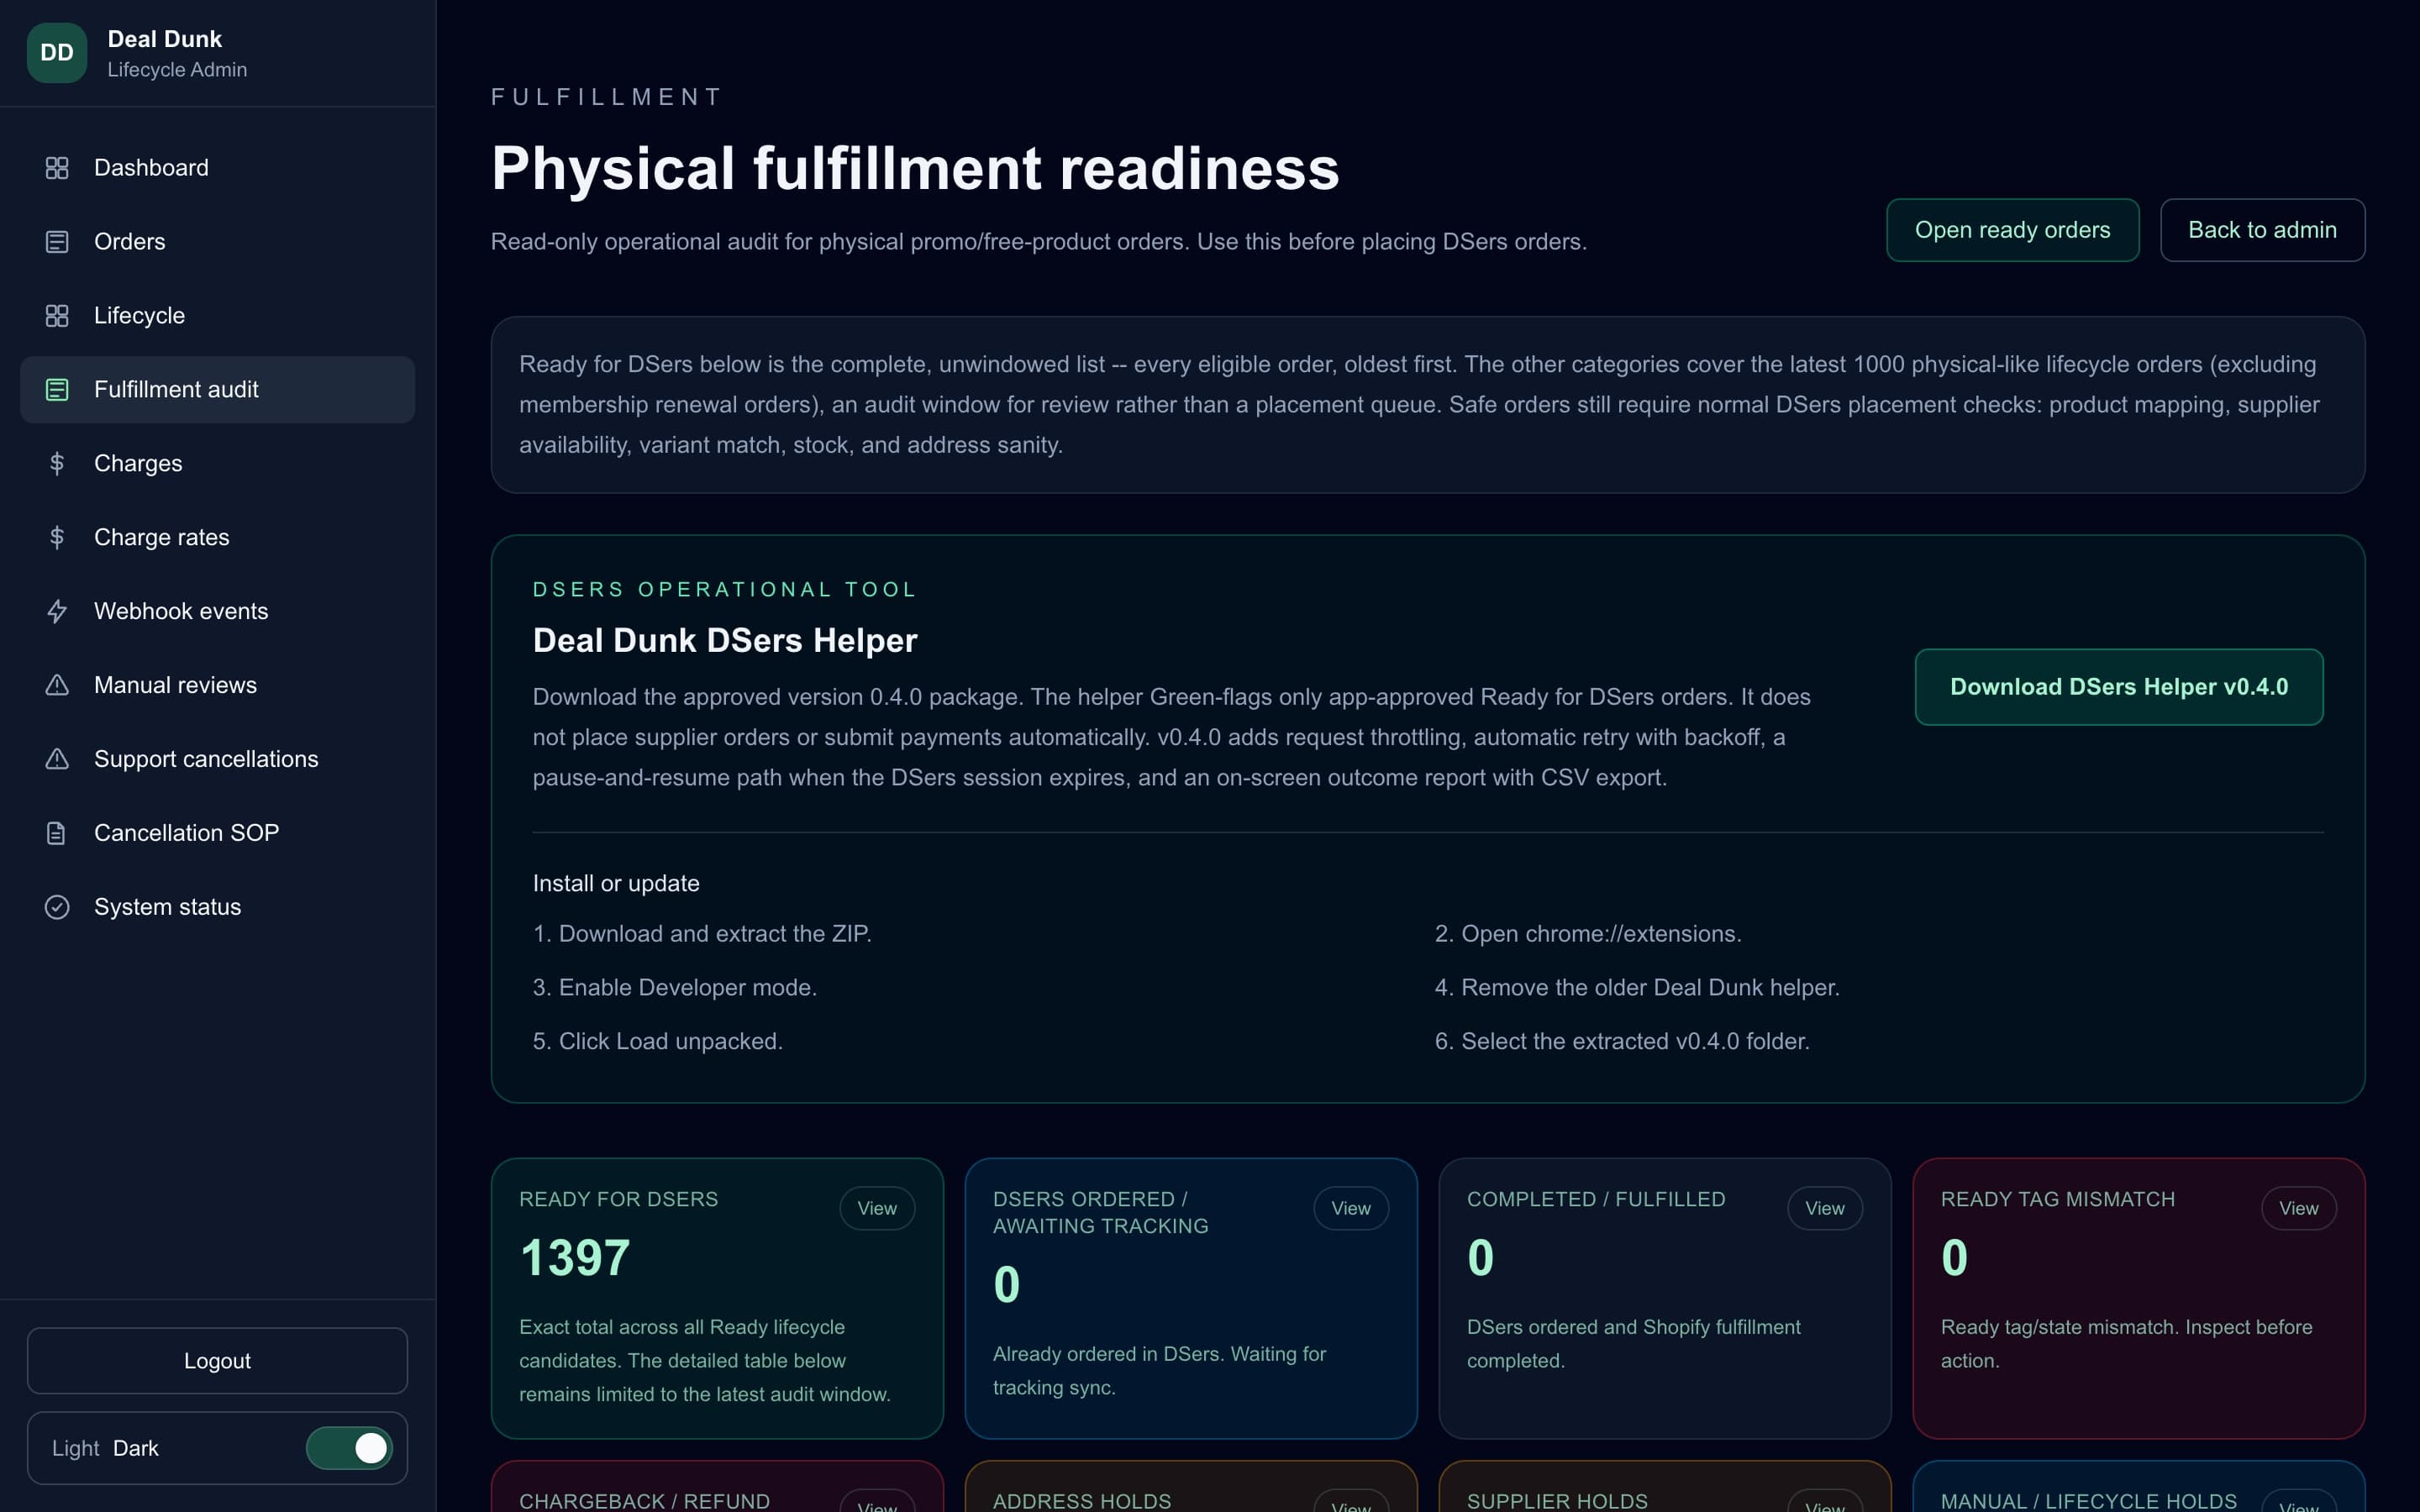Click the Manual reviews warning icon
This screenshot has width=2420, height=1512.
click(x=57, y=686)
